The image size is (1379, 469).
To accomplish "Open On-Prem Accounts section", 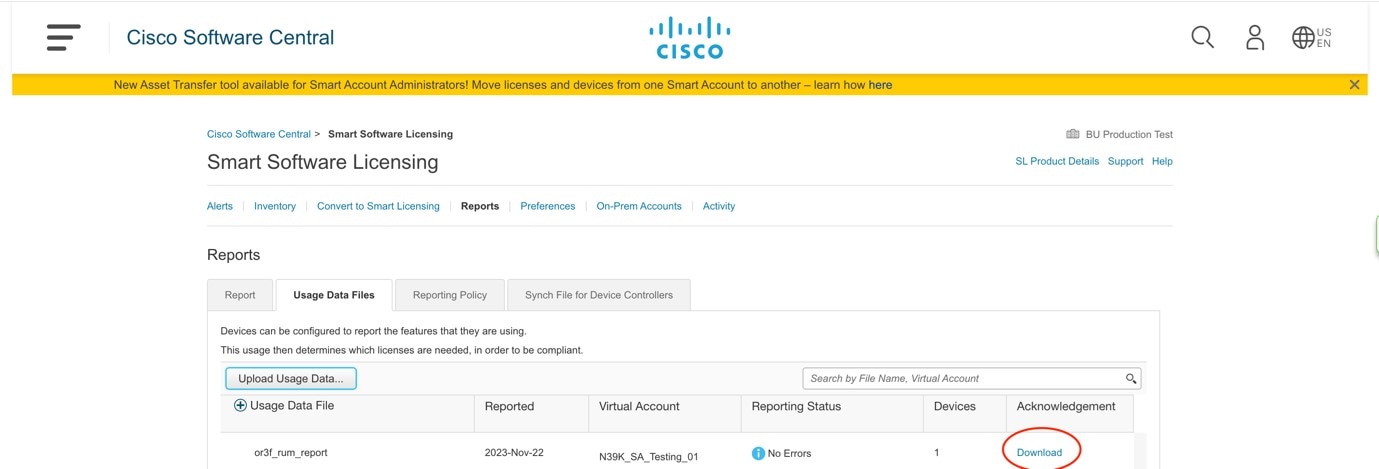I will coord(639,206).
